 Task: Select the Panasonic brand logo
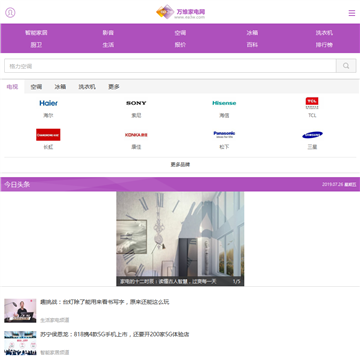pos(224,134)
